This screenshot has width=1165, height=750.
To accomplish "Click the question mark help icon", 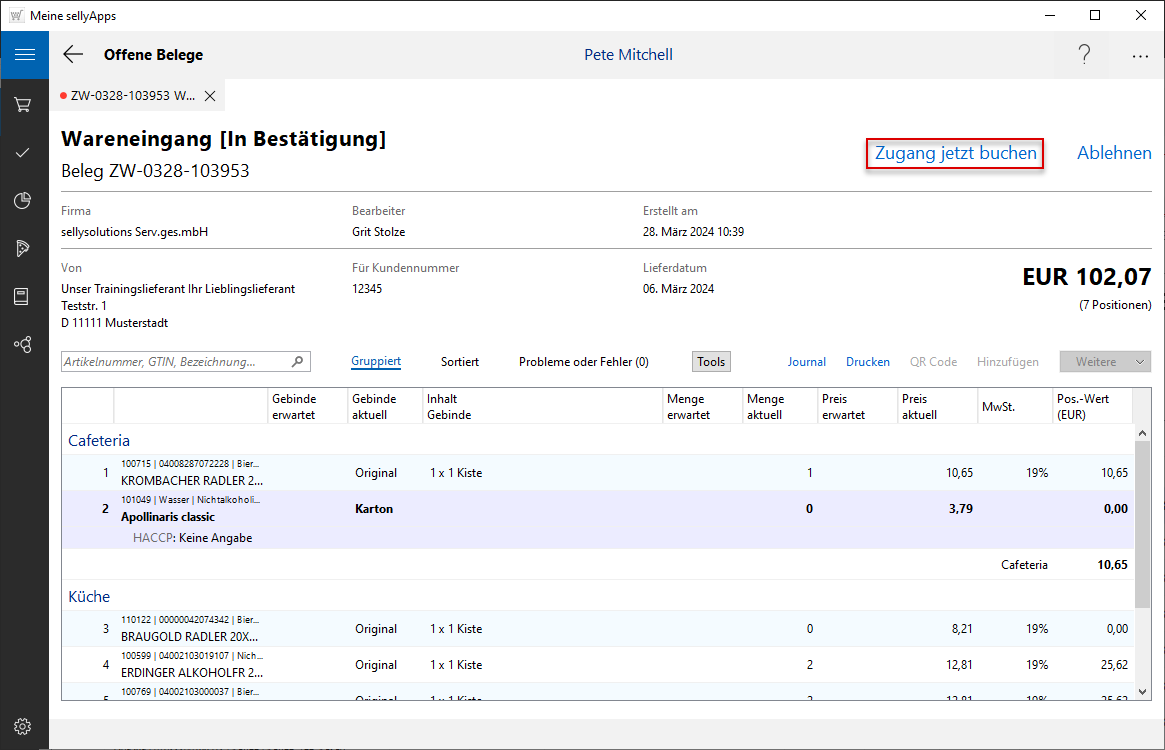I will (x=1084, y=55).
